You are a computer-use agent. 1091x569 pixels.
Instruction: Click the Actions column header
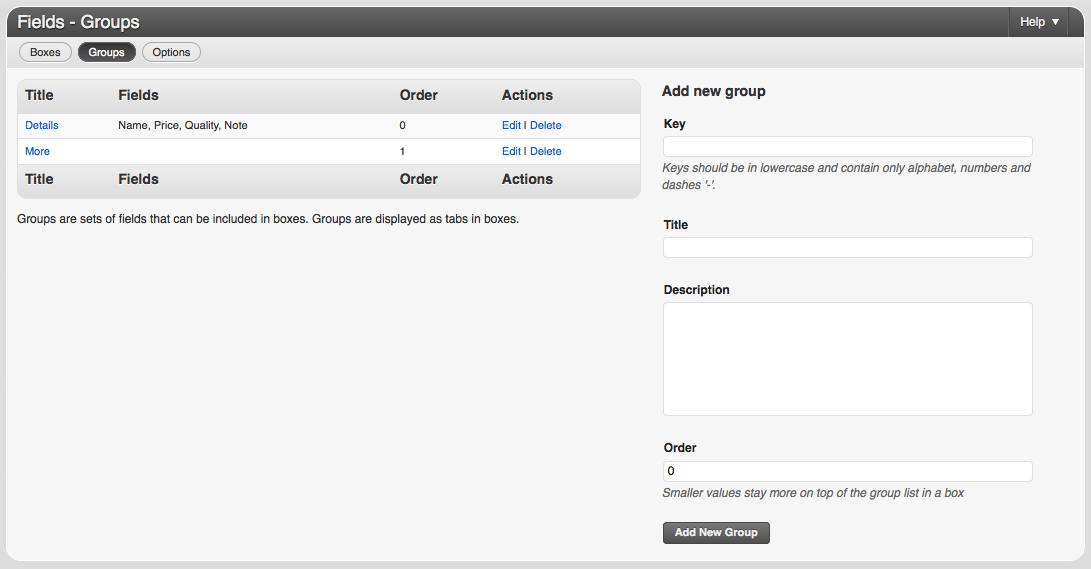(527, 95)
